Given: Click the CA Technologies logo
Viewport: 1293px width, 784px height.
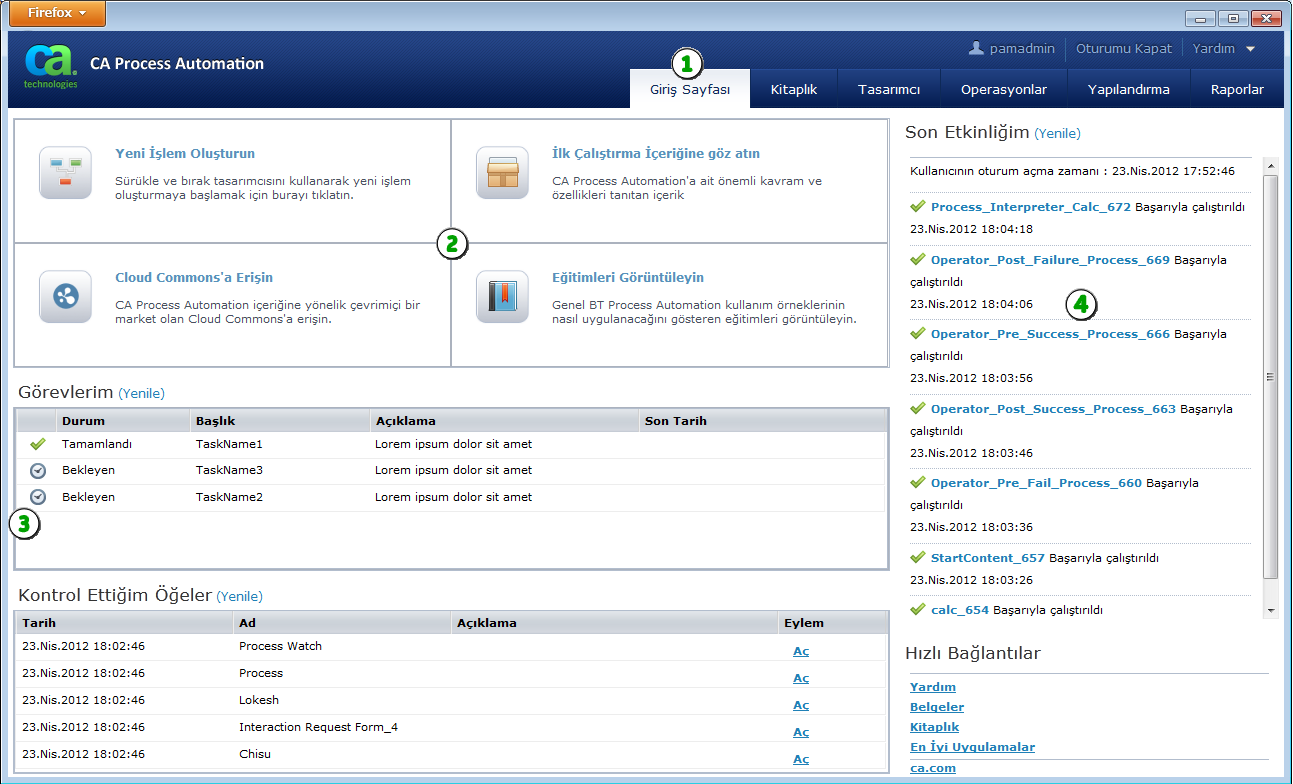Looking at the screenshot, I should (50, 65).
